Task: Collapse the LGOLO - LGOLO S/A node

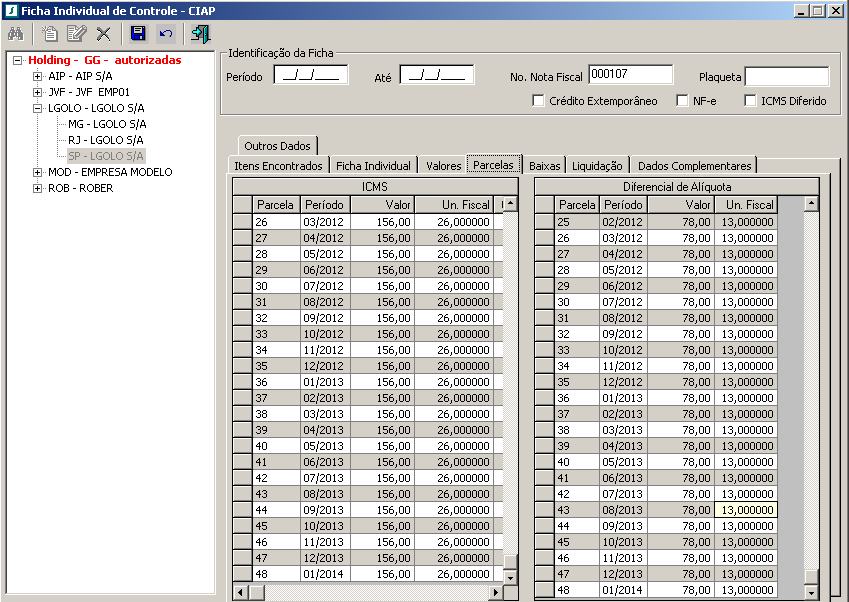Action: 38,108
